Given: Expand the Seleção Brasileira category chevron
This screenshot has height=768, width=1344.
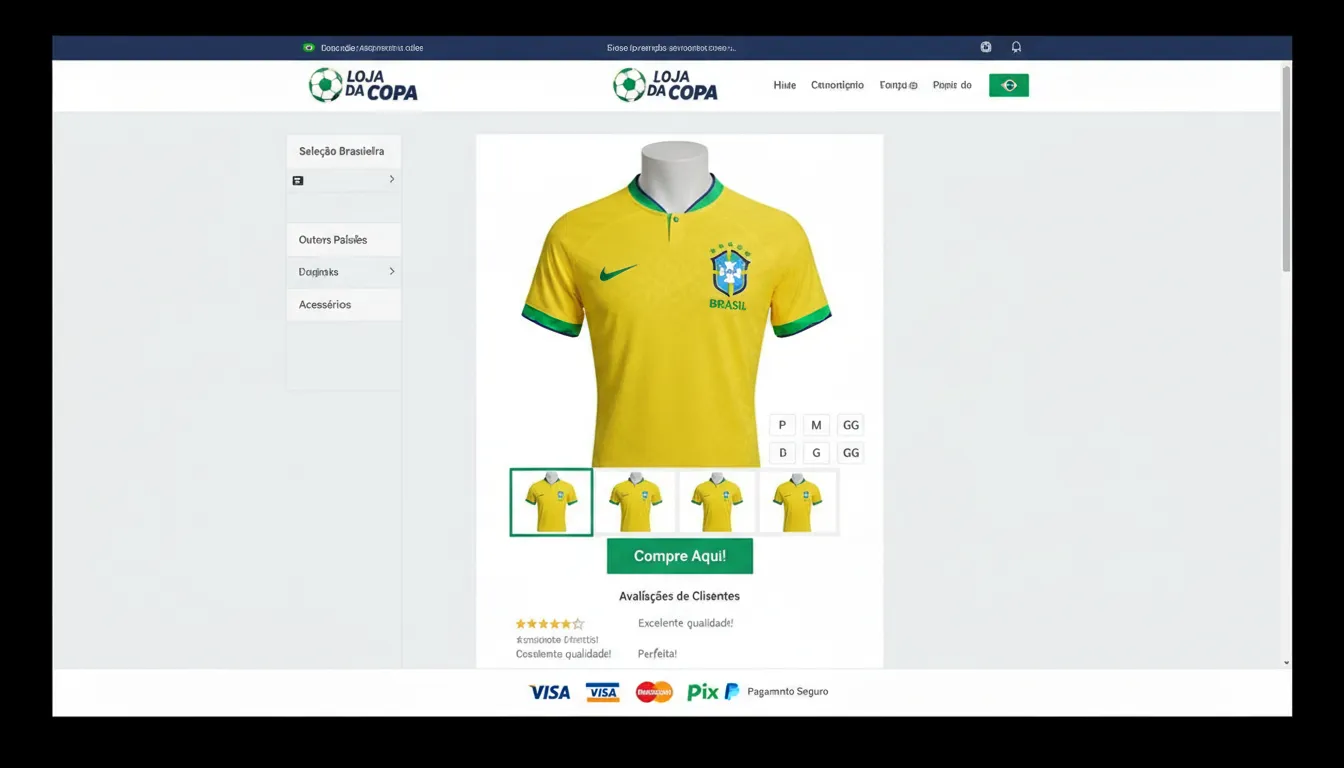Looking at the screenshot, I should pos(392,180).
